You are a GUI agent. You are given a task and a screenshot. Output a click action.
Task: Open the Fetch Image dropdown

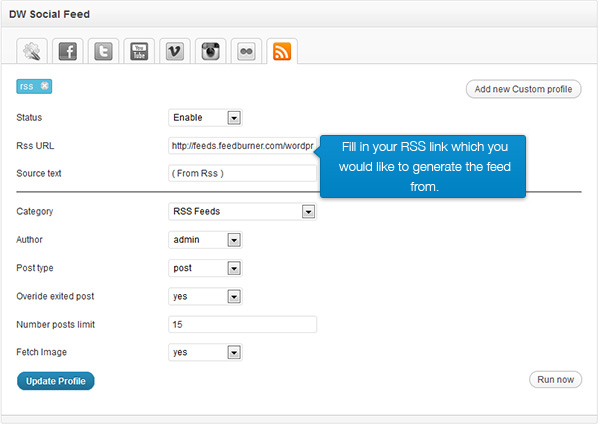tap(205, 353)
